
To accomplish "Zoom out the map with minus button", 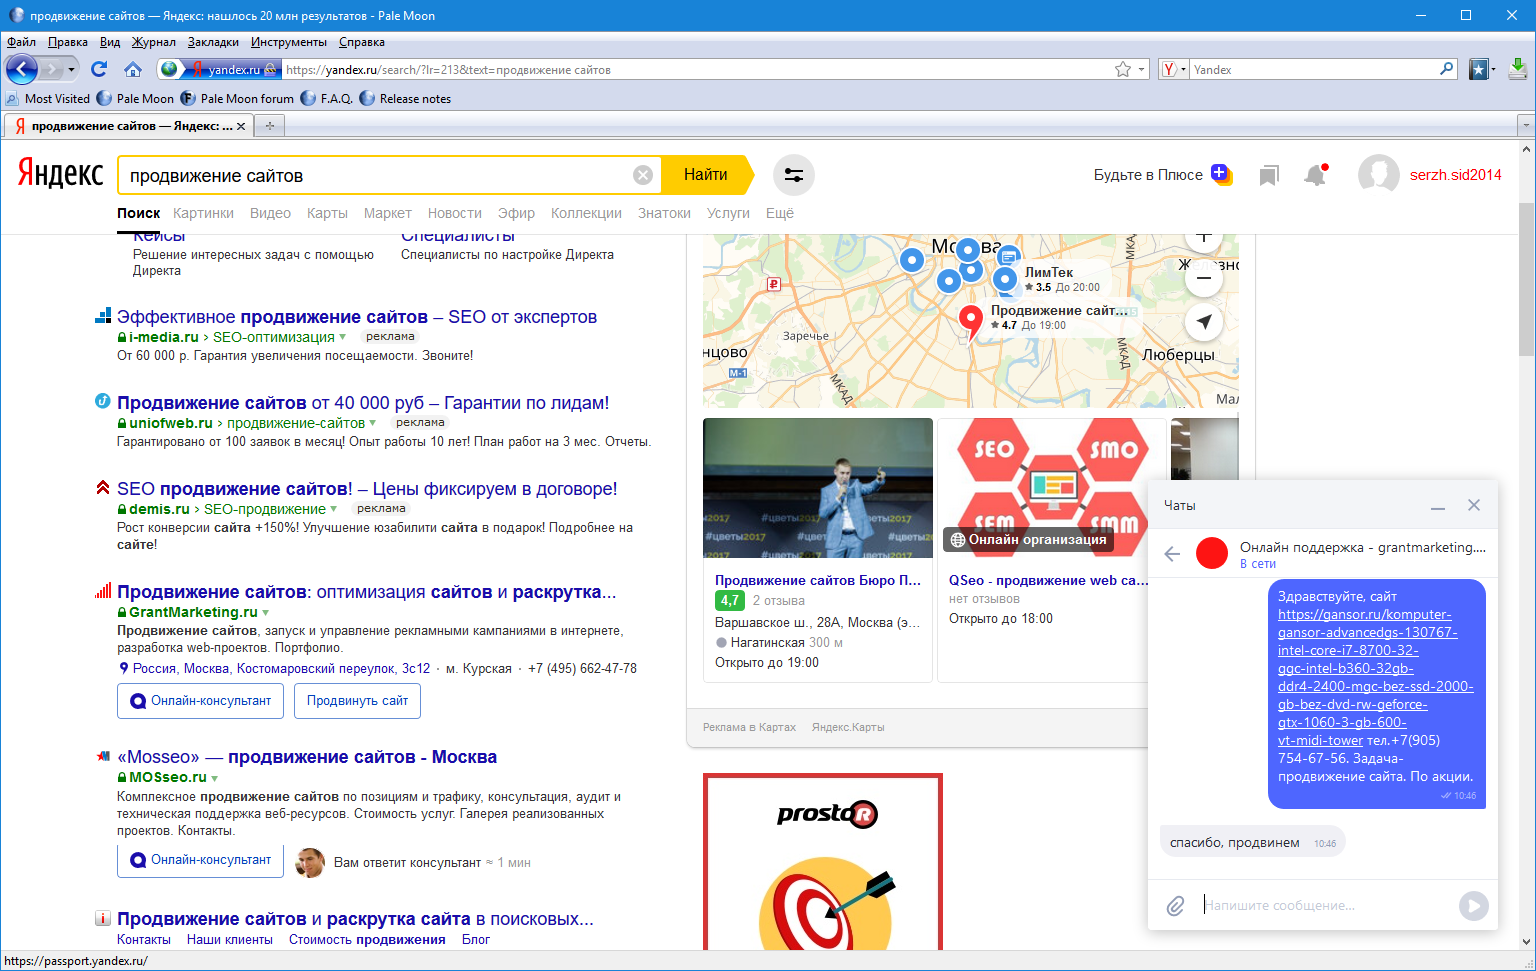I will coord(1204,277).
